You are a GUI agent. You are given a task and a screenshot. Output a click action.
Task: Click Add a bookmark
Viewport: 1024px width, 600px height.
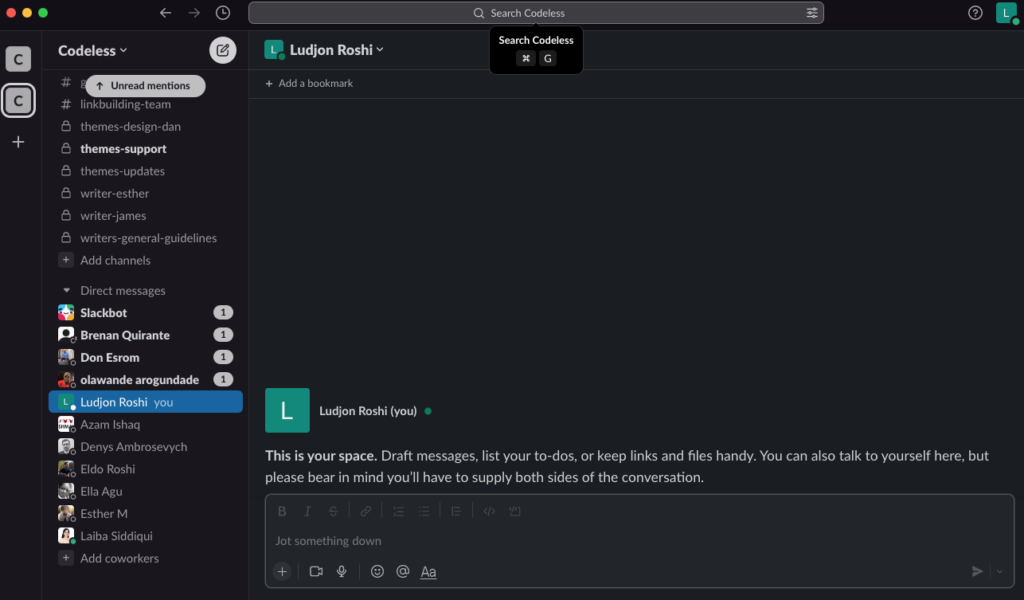tap(309, 84)
